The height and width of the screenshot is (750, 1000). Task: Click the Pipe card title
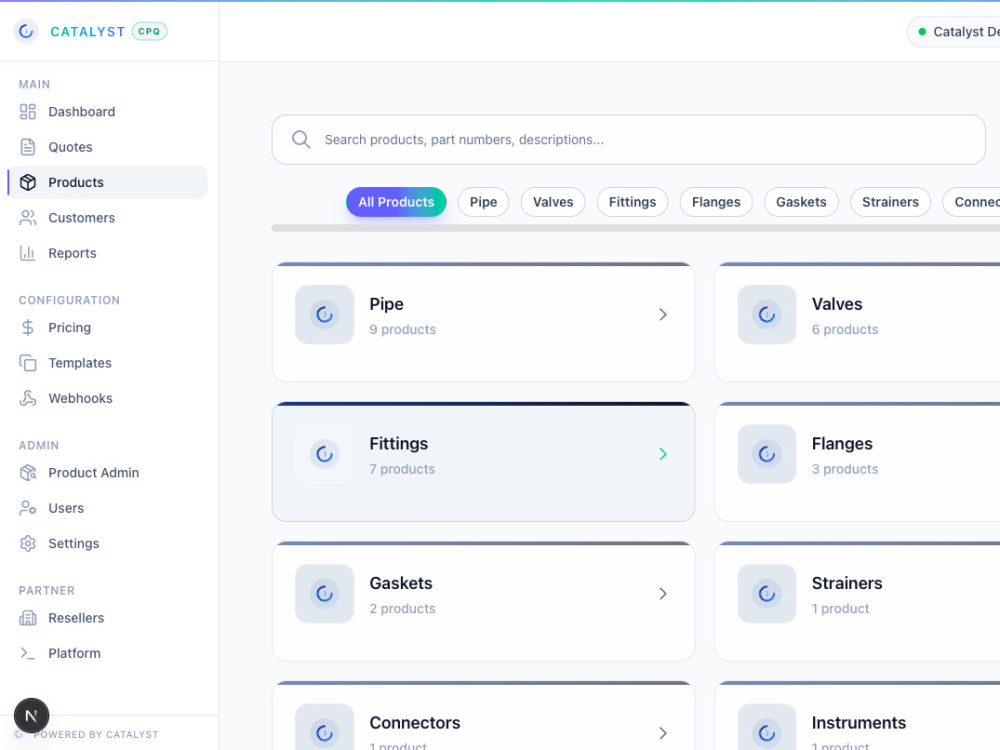point(386,304)
